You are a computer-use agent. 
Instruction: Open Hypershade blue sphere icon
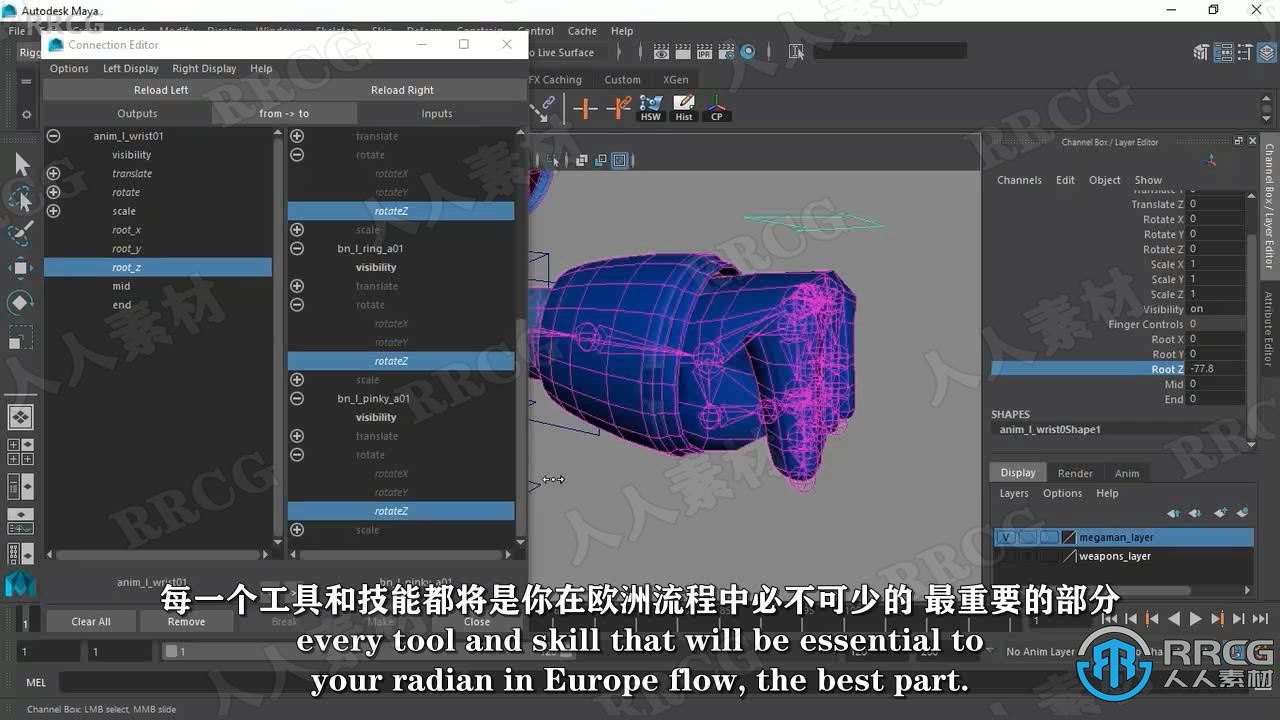(x=747, y=52)
